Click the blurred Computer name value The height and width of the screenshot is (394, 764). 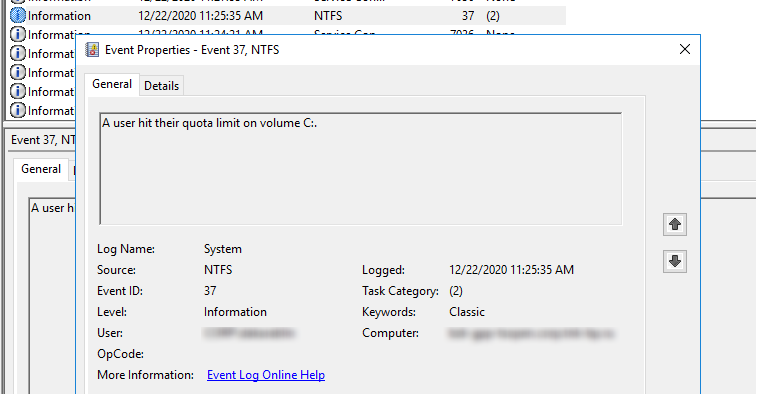pyautogui.click(x=531, y=333)
